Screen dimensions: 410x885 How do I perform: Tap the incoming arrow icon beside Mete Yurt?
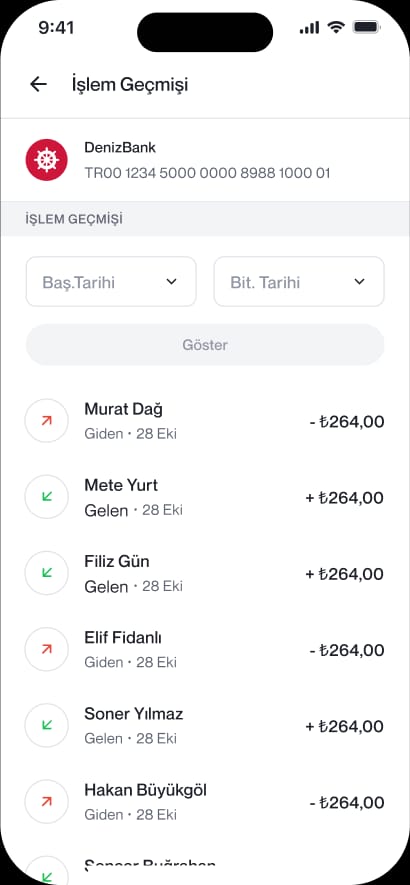pyautogui.click(x=46, y=497)
